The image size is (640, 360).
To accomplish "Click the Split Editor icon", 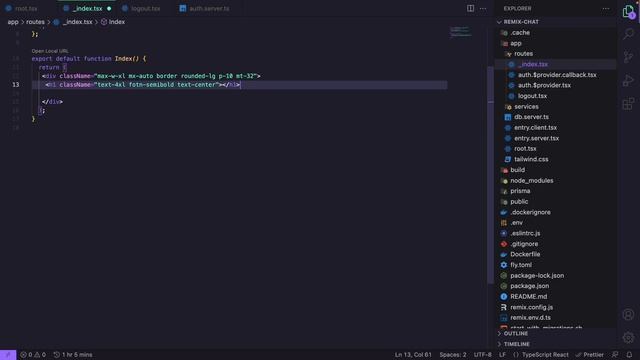I will 470,8.
